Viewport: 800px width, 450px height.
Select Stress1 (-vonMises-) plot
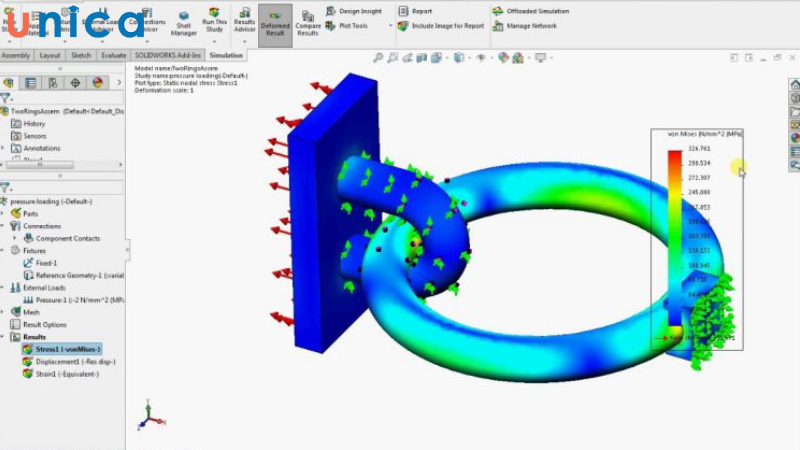tap(62, 349)
